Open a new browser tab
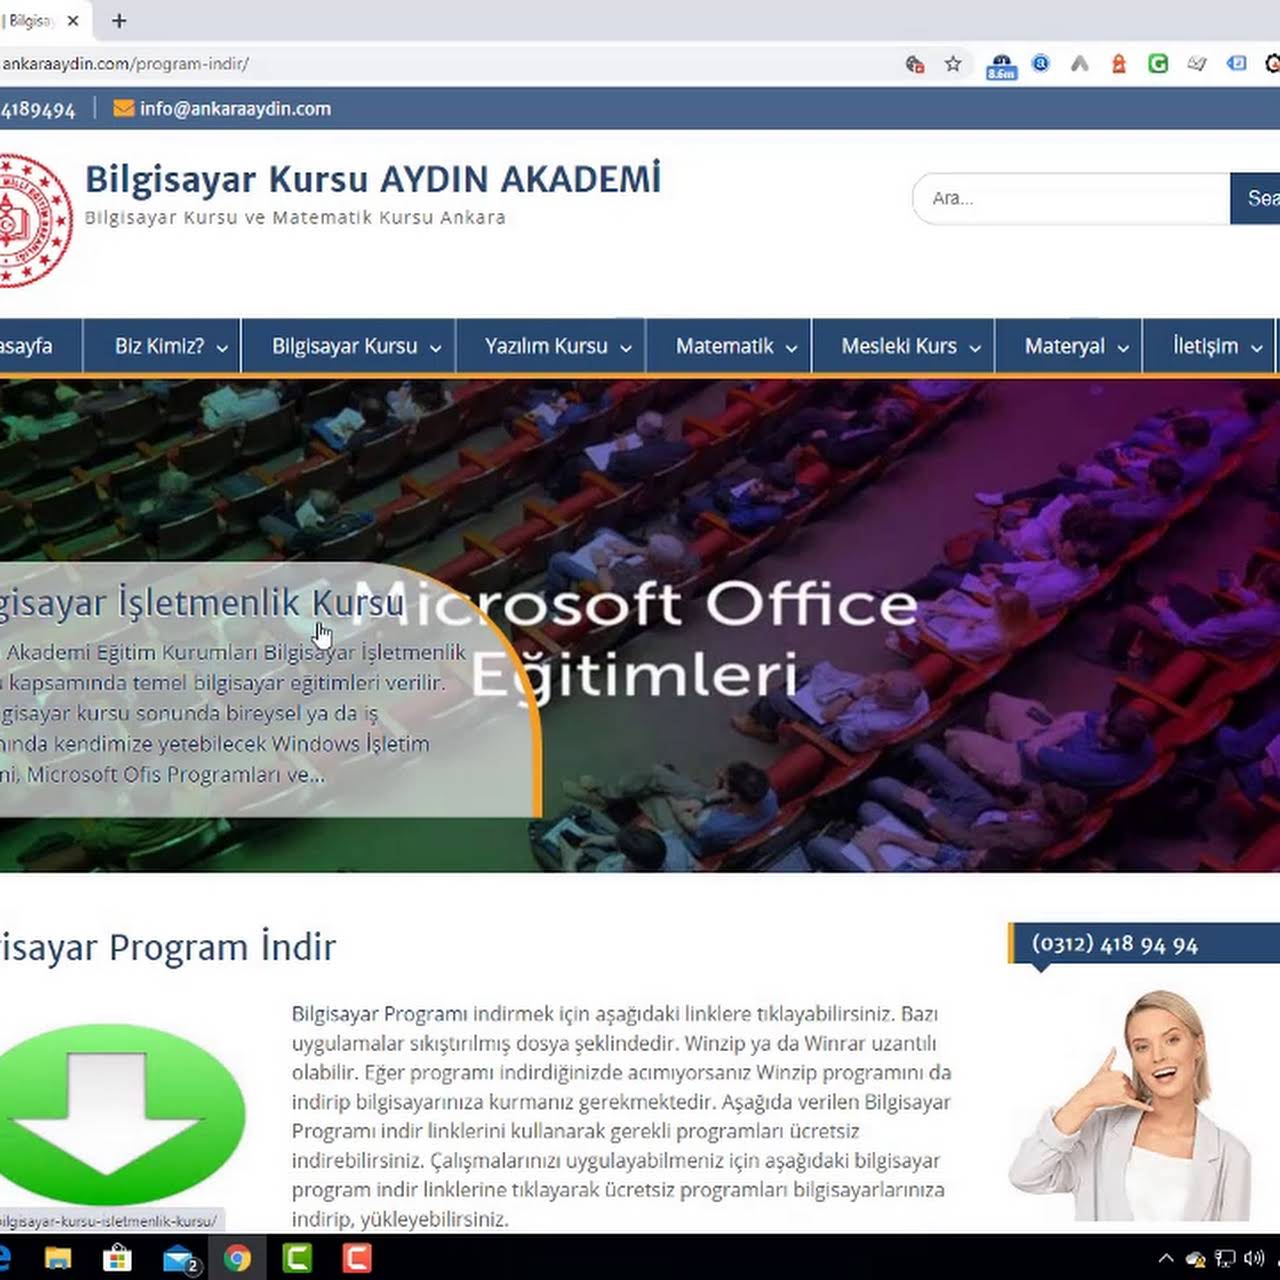This screenshot has height=1280, width=1280. 119,20
